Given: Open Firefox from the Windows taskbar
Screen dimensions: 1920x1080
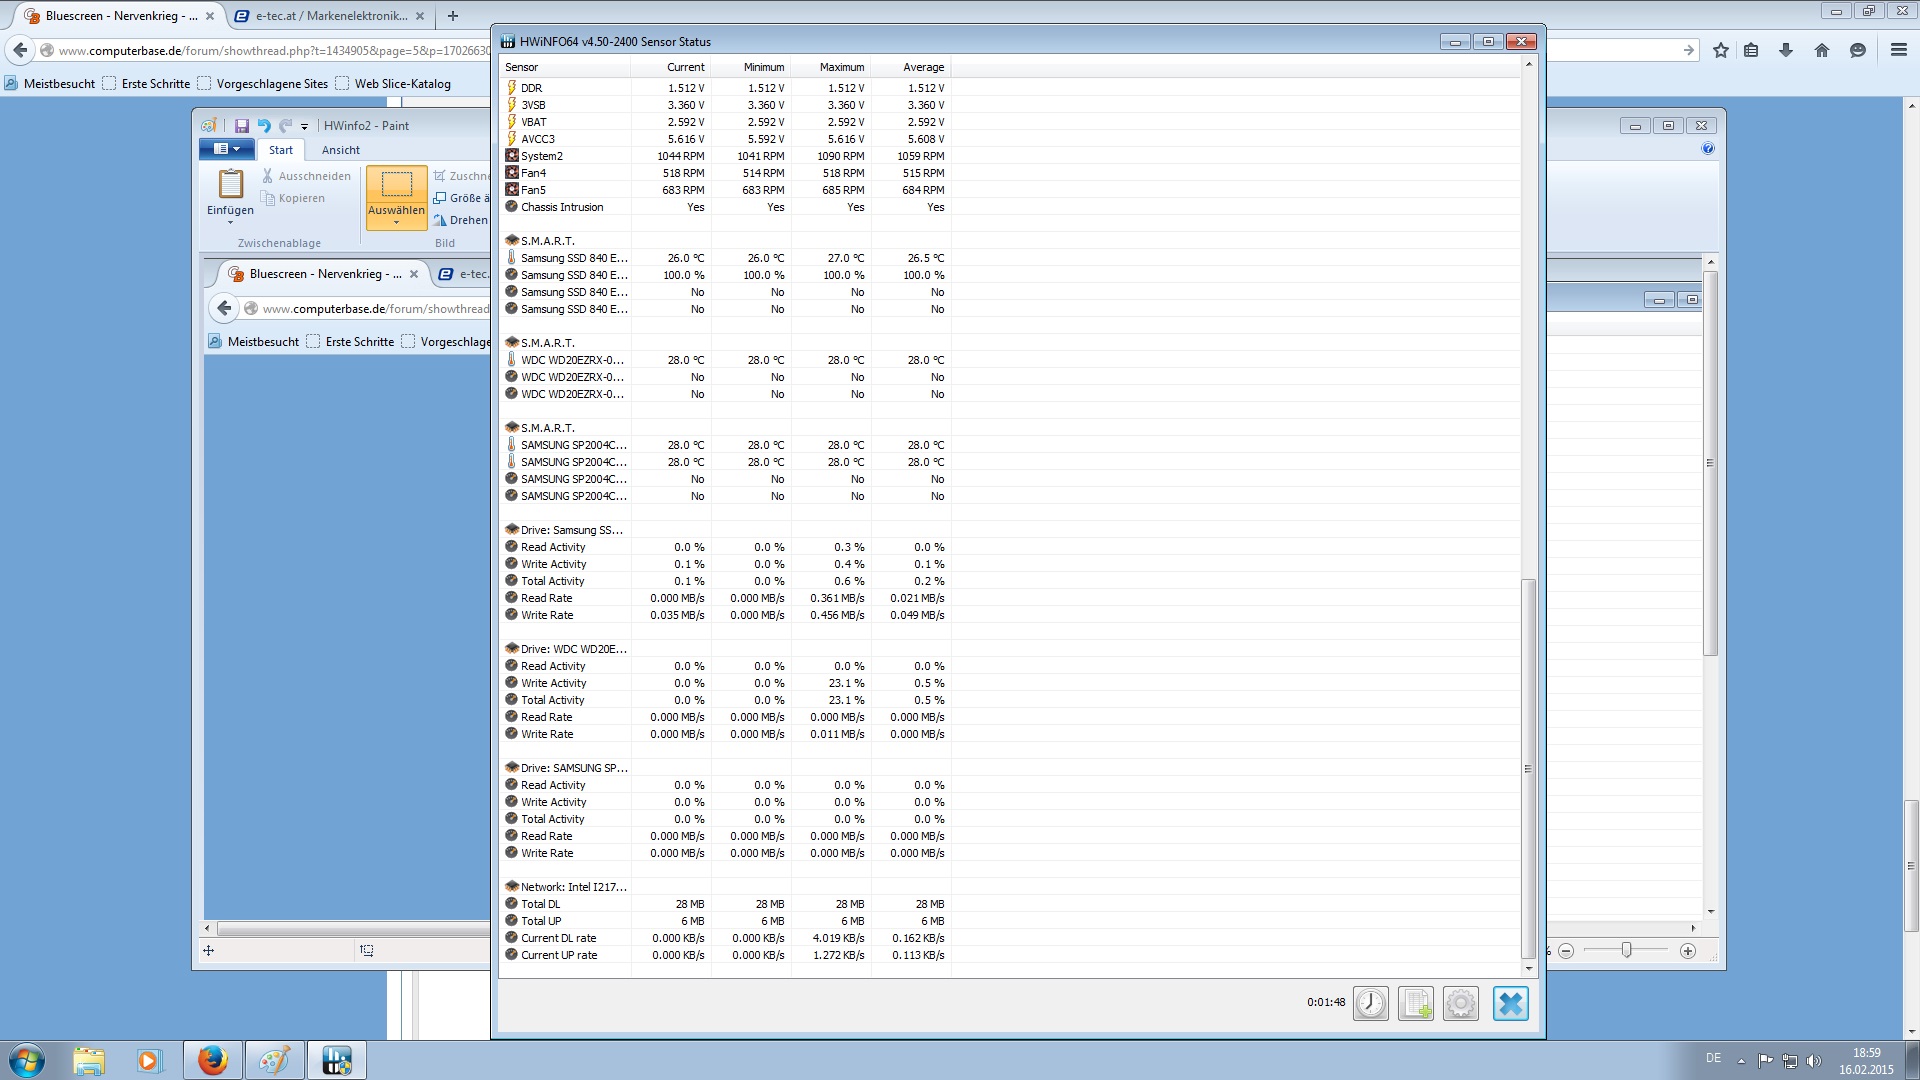Looking at the screenshot, I should (212, 1060).
